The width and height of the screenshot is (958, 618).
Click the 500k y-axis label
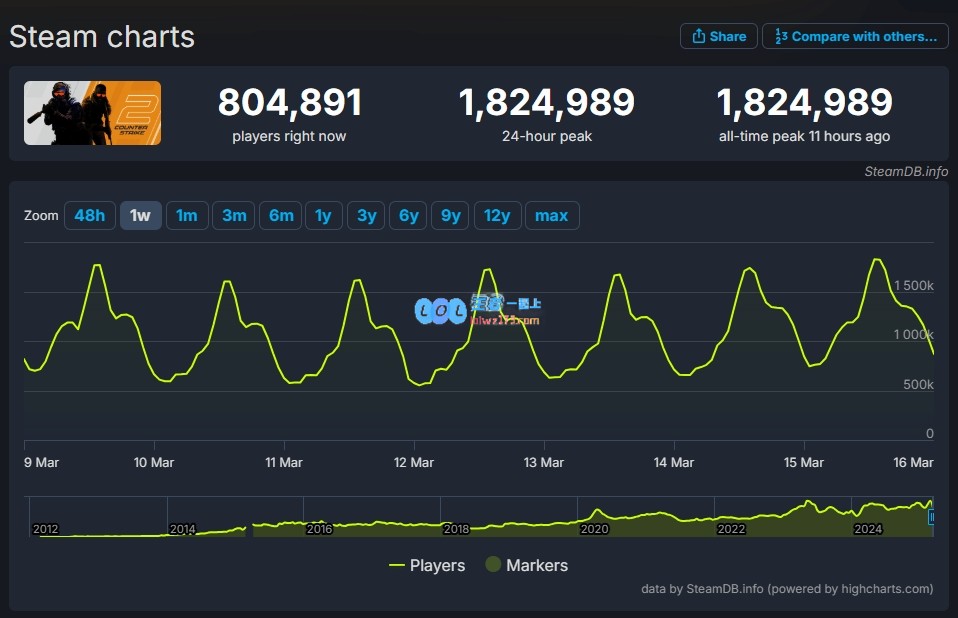pyautogui.click(x=918, y=385)
